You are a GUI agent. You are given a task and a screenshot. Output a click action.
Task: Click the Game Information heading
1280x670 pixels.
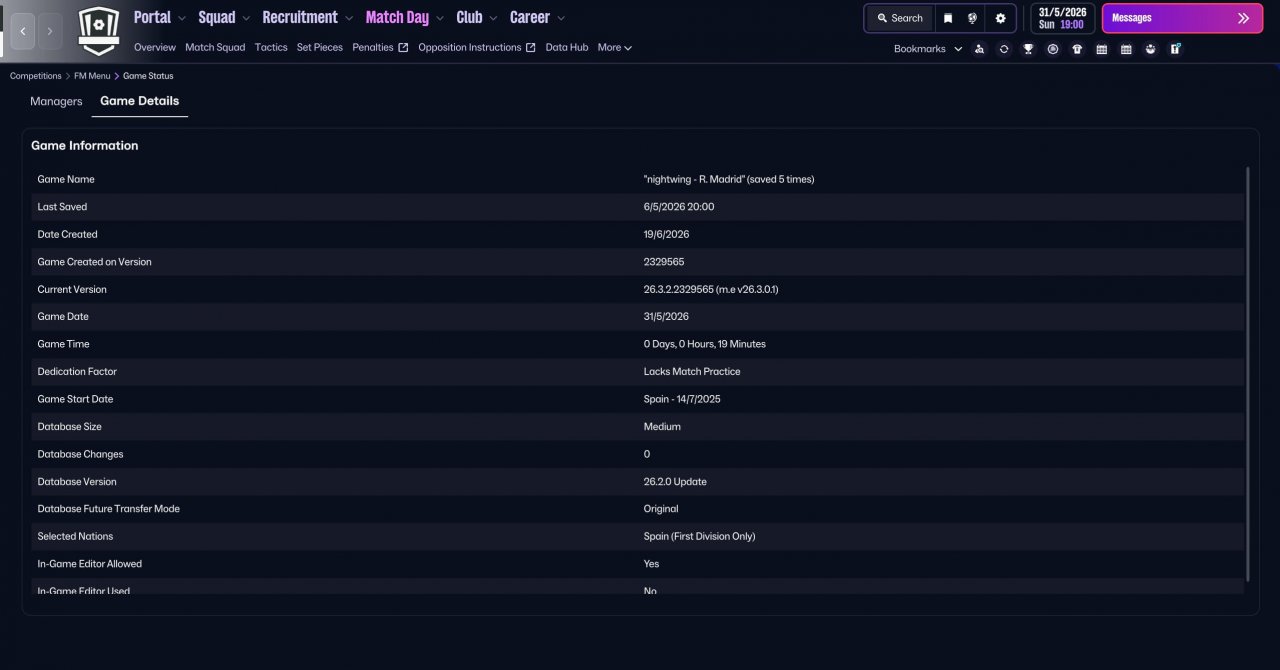click(85, 145)
